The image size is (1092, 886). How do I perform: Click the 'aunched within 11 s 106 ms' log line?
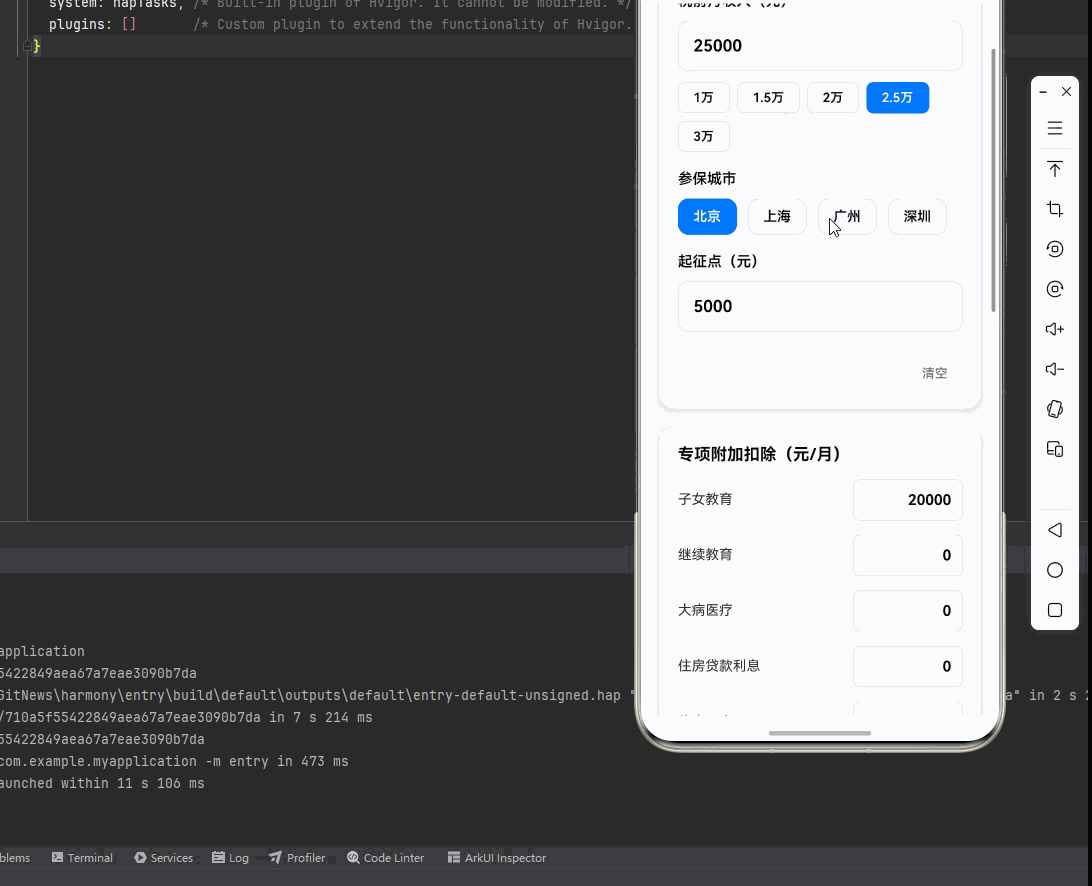click(x=102, y=783)
